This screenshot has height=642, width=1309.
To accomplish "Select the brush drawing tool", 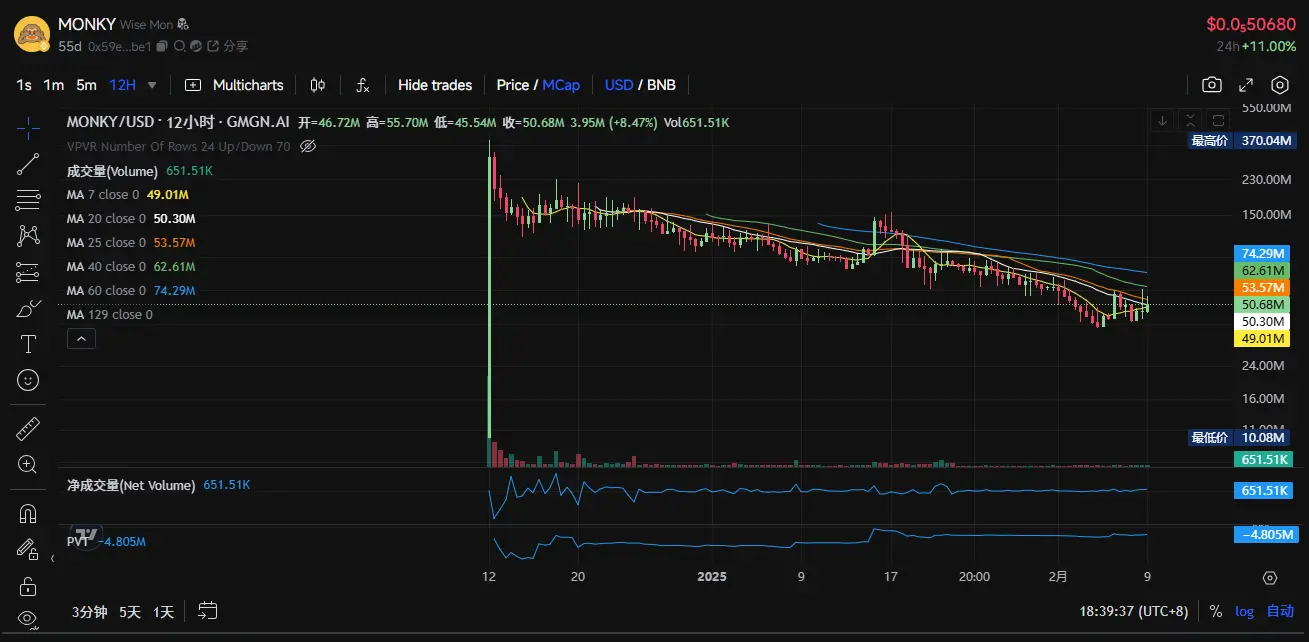I will point(28,309).
